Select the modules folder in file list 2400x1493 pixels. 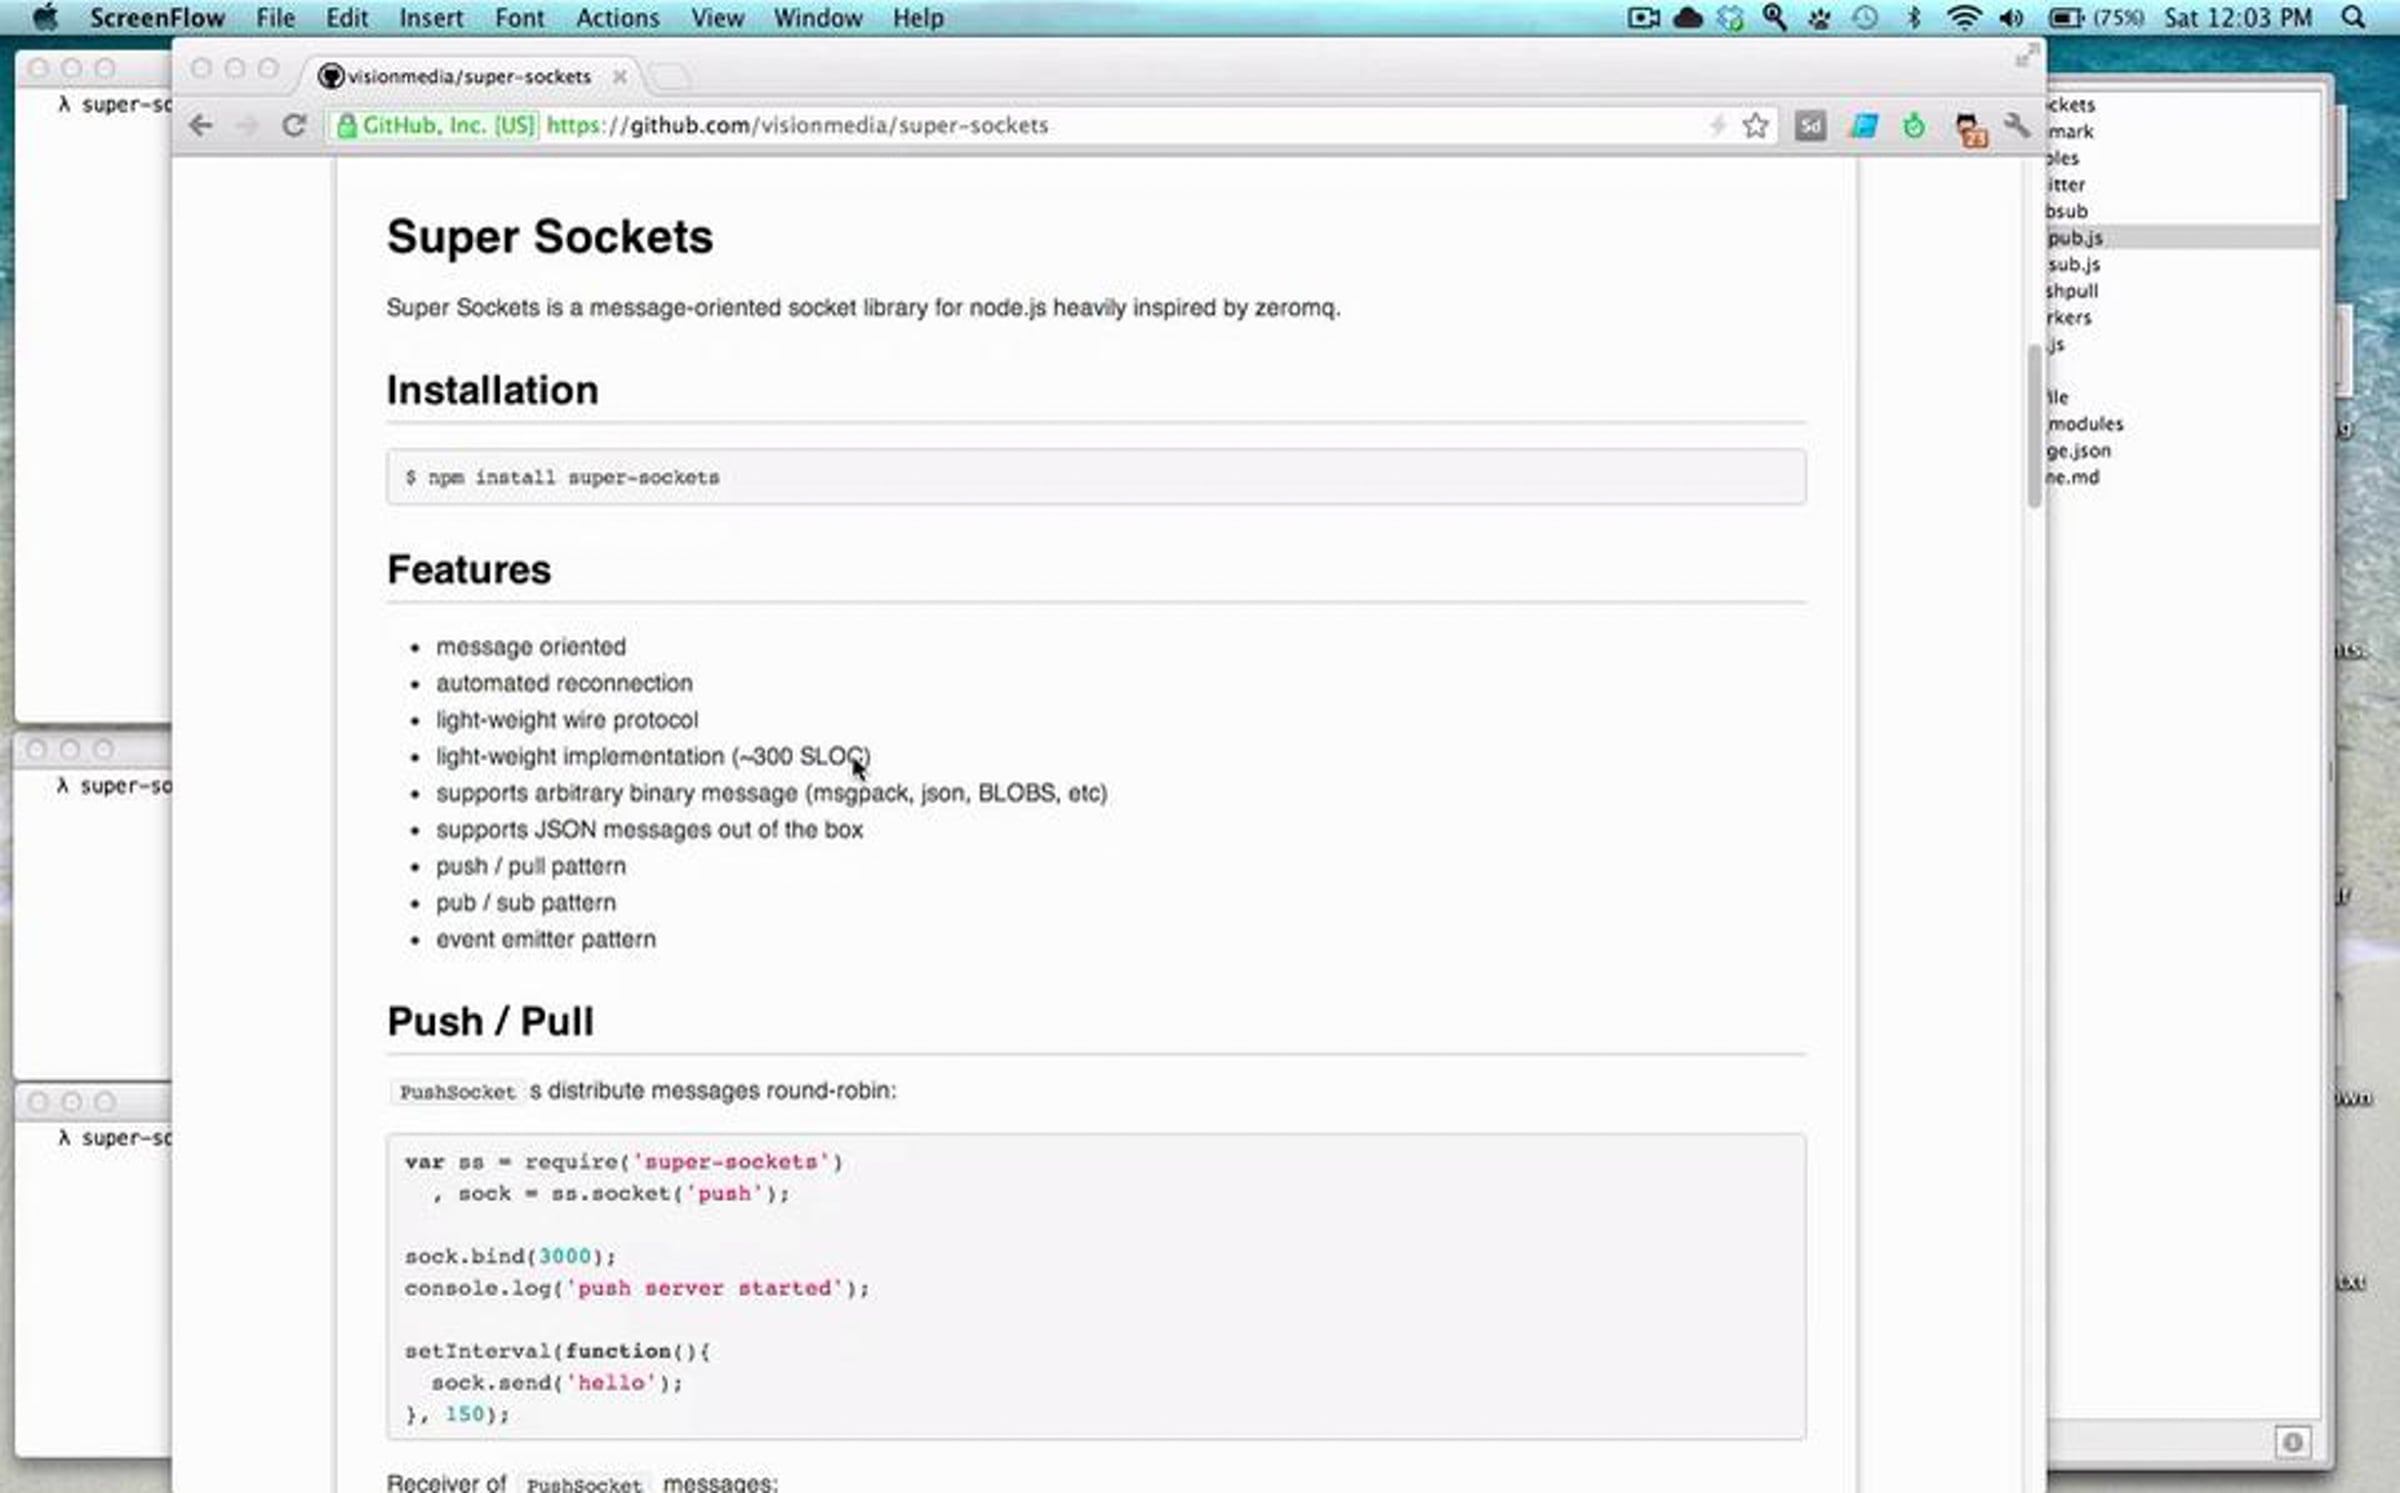pos(2085,424)
